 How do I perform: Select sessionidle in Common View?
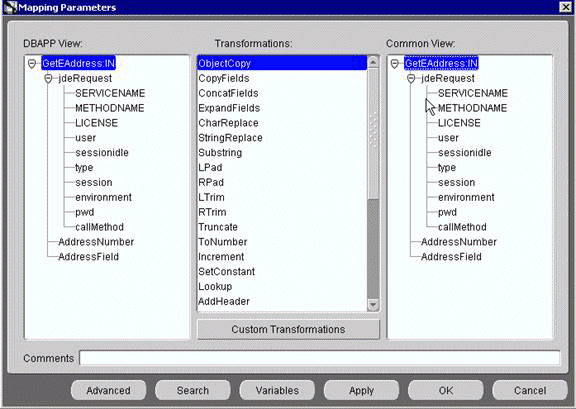coord(465,153)
